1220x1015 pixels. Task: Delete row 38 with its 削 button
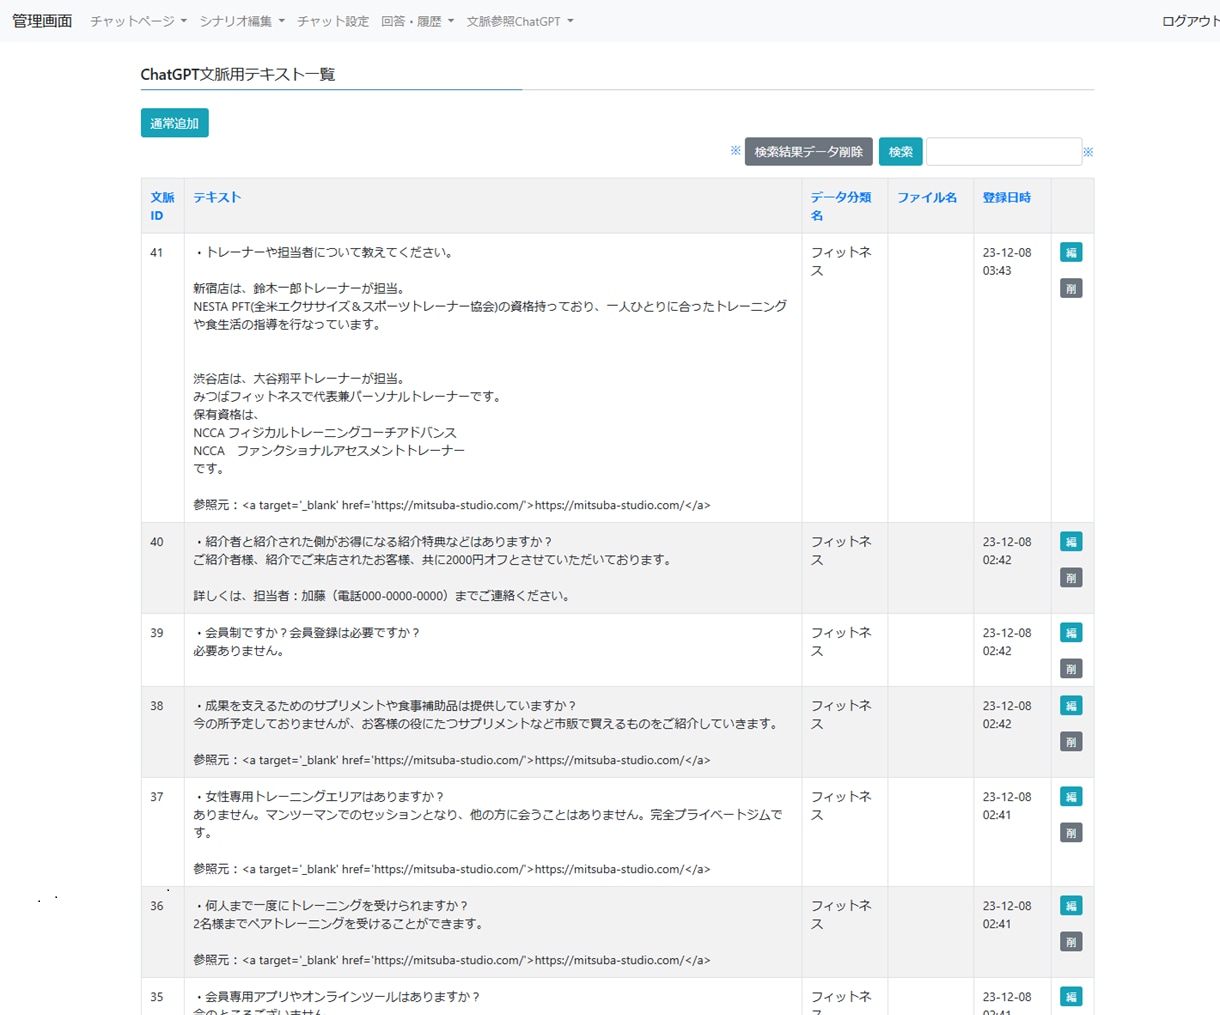click(1071, 742)
